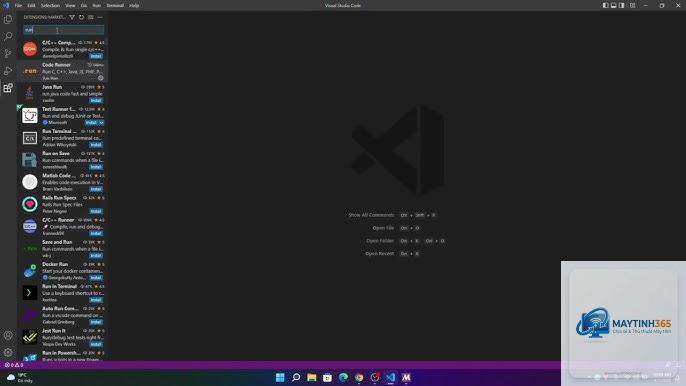The width and height of the screenshot is (686, 386).
Task: Open the Search view in activity bar
Action: [x=8, y=36]
